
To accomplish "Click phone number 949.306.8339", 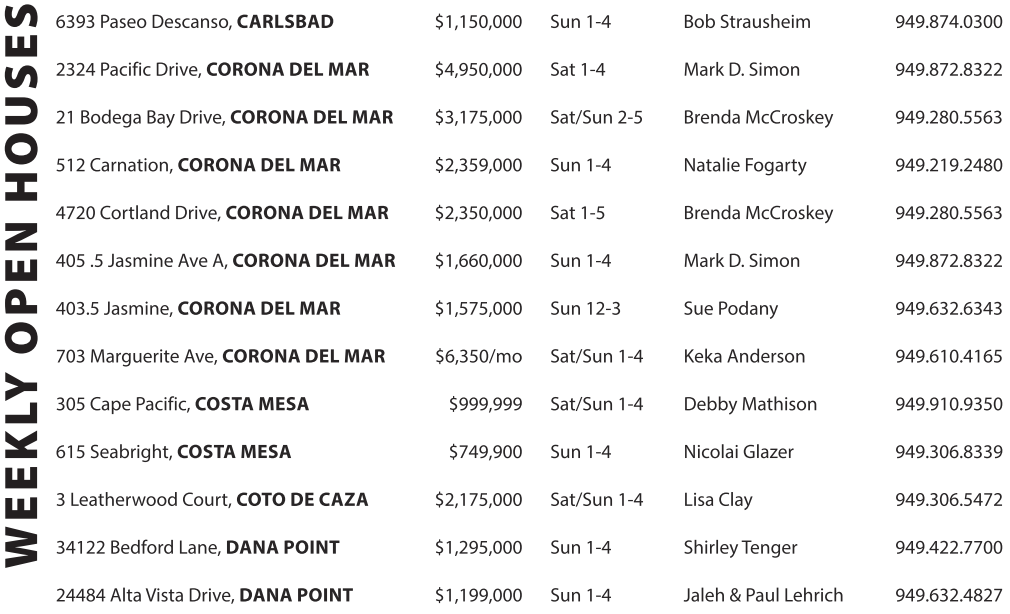I will point(948,453).
